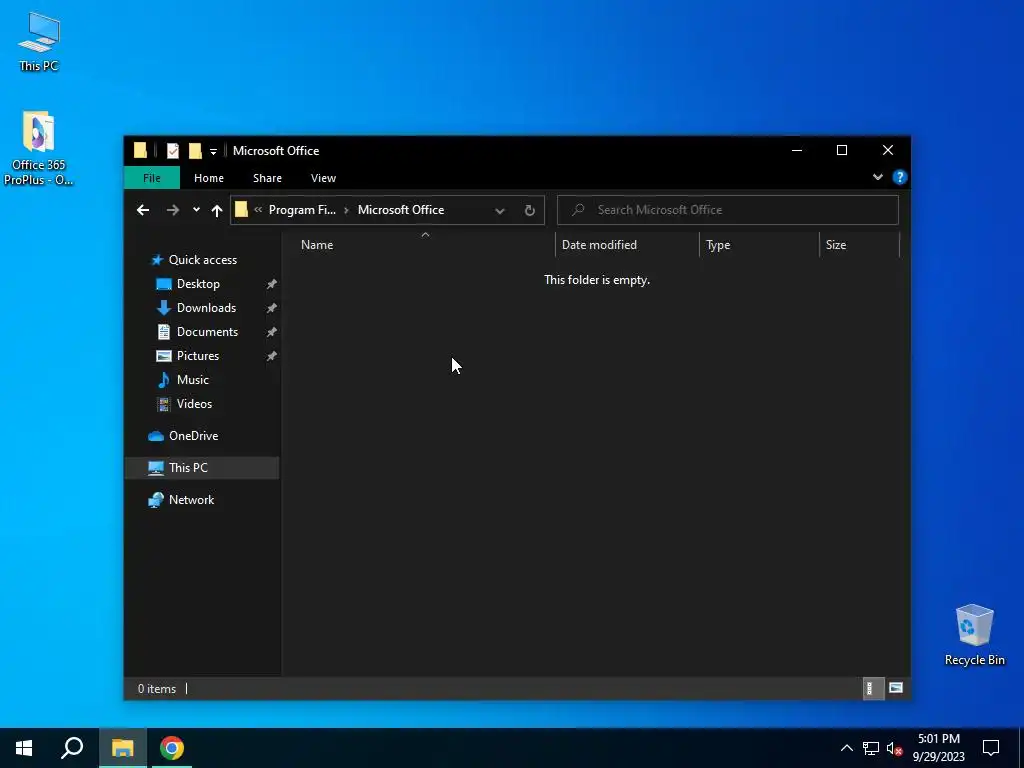The image size is (1024, 768).
Task: Click the folder icon at the title bar's left
Action: point(140,151)
